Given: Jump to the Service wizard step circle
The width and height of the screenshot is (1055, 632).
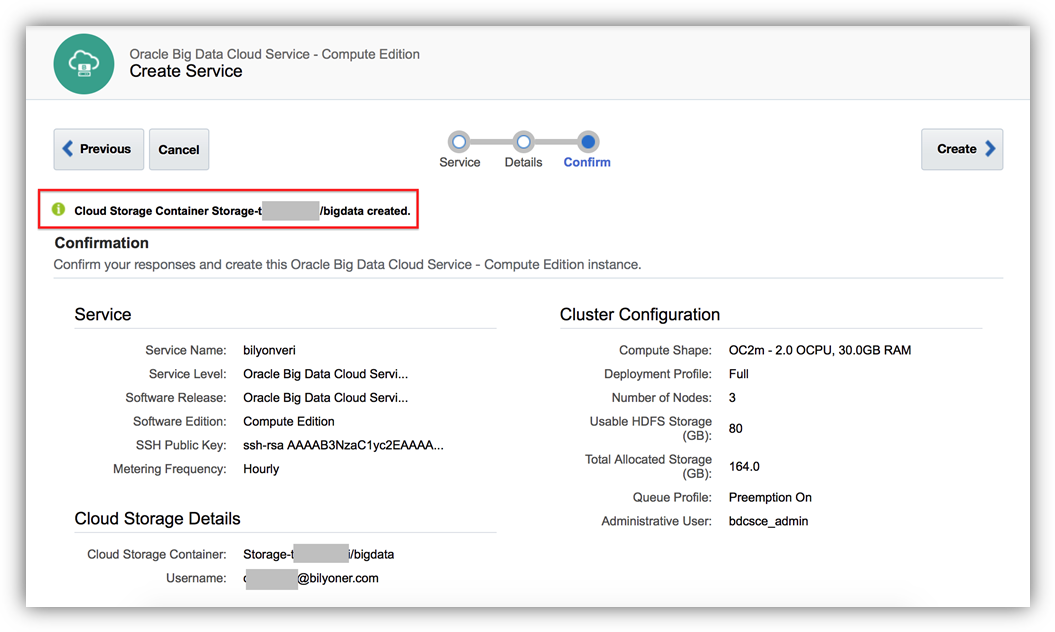Looking at the screenshot, I should coord(459,142).
